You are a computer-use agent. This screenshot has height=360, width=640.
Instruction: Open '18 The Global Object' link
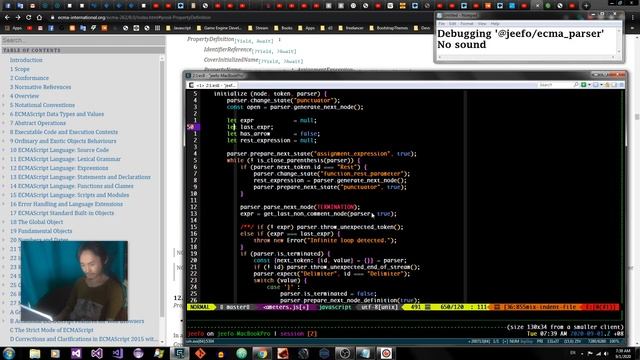(37, 222)
